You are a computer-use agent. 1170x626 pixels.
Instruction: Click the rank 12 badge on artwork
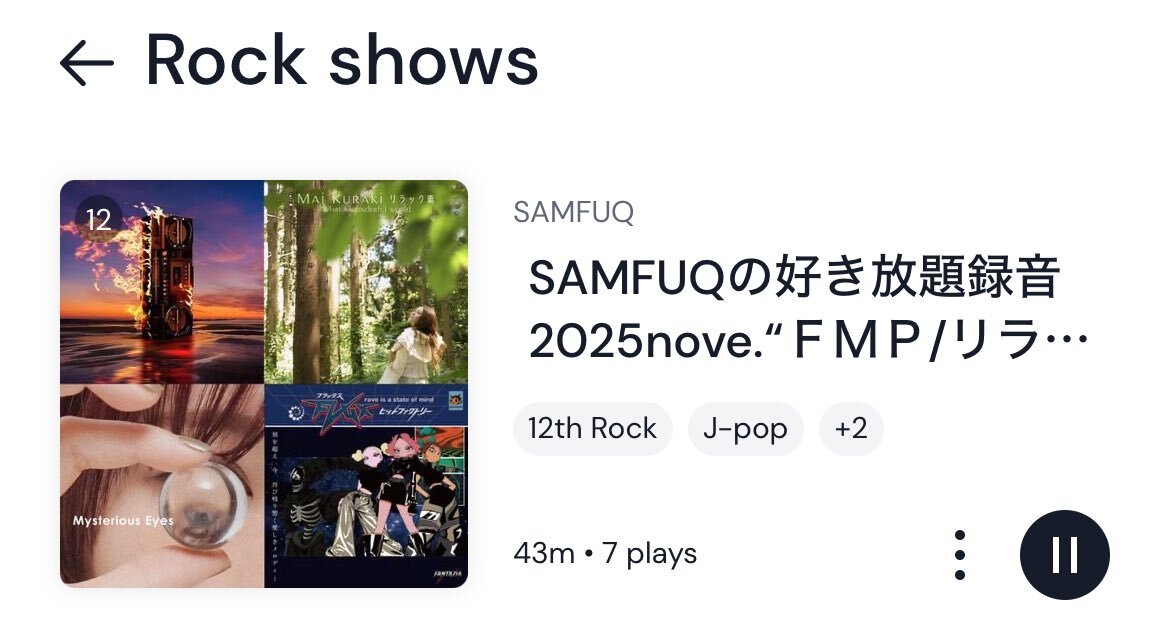(x=98, y=219)
